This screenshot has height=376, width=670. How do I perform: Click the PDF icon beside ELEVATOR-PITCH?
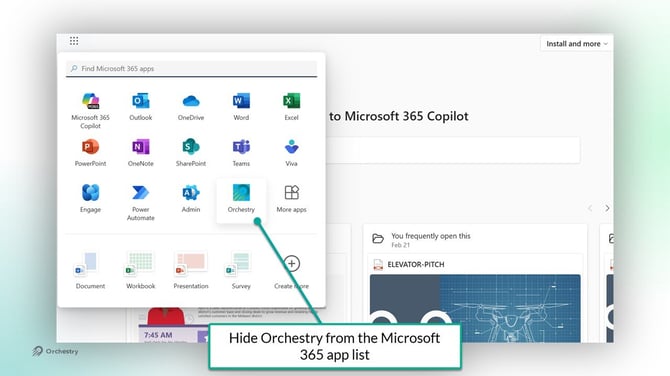(378, 265)
